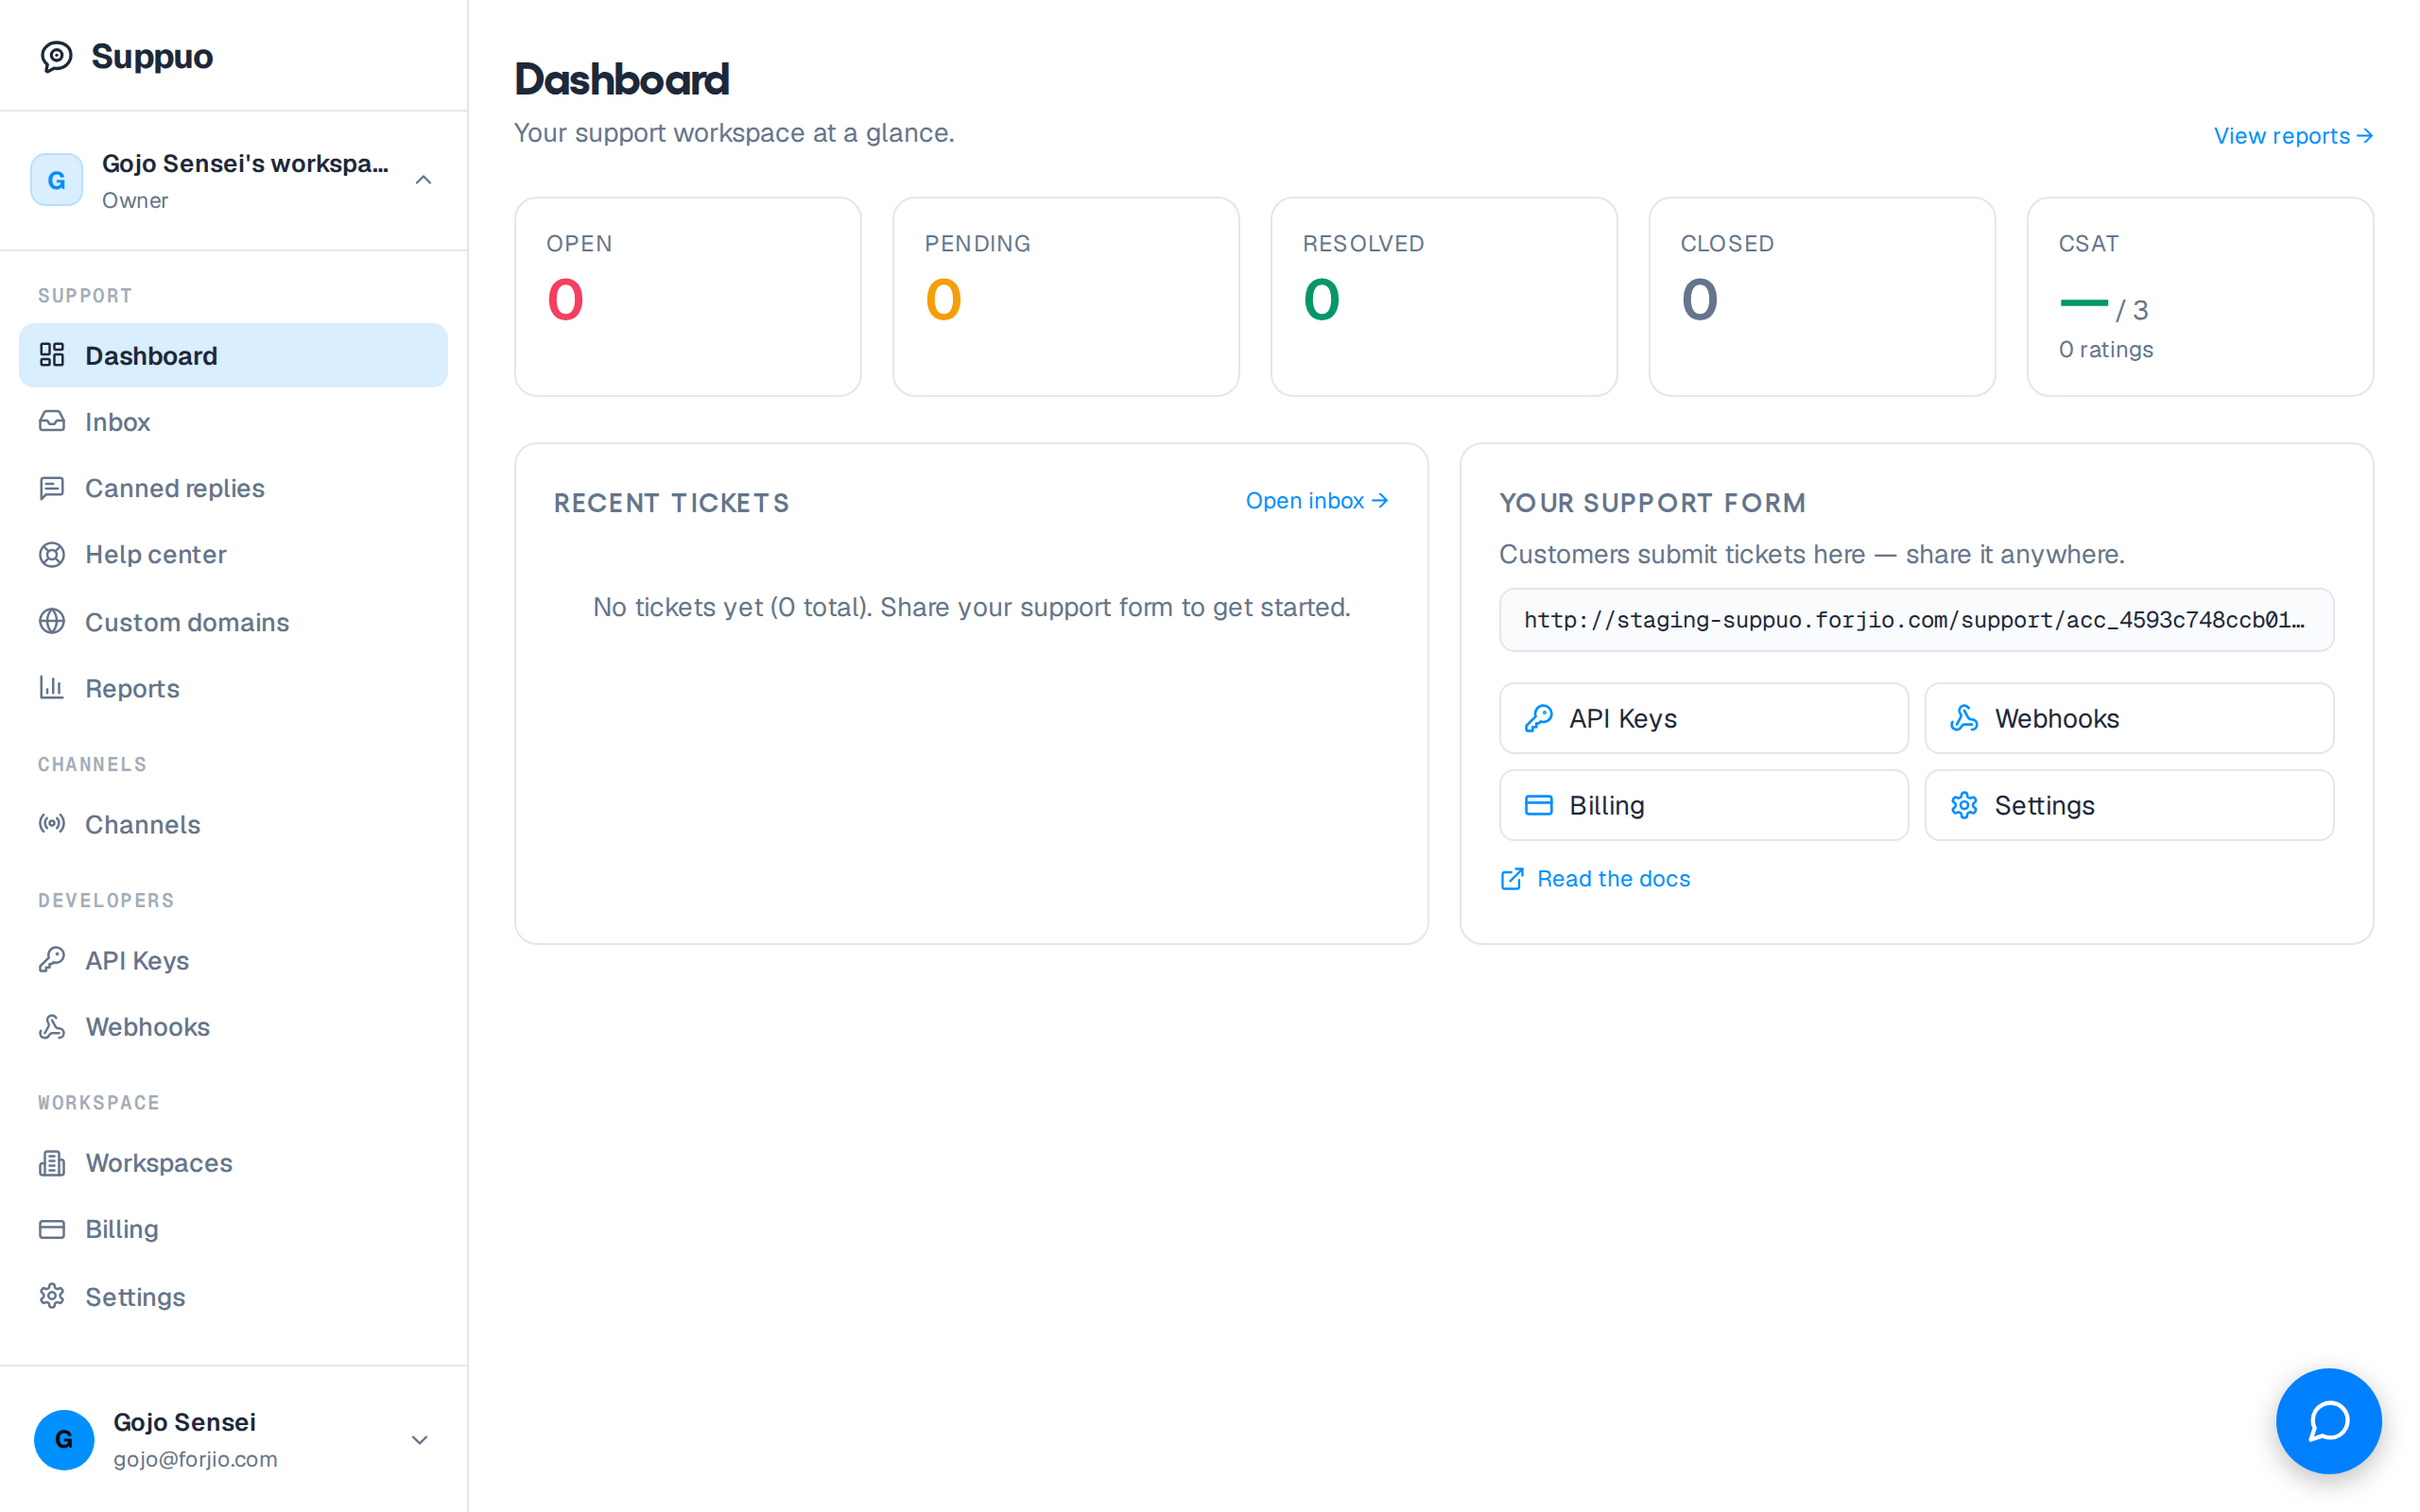Click the sidebar API Keys key icon

(x=52, y=960)
